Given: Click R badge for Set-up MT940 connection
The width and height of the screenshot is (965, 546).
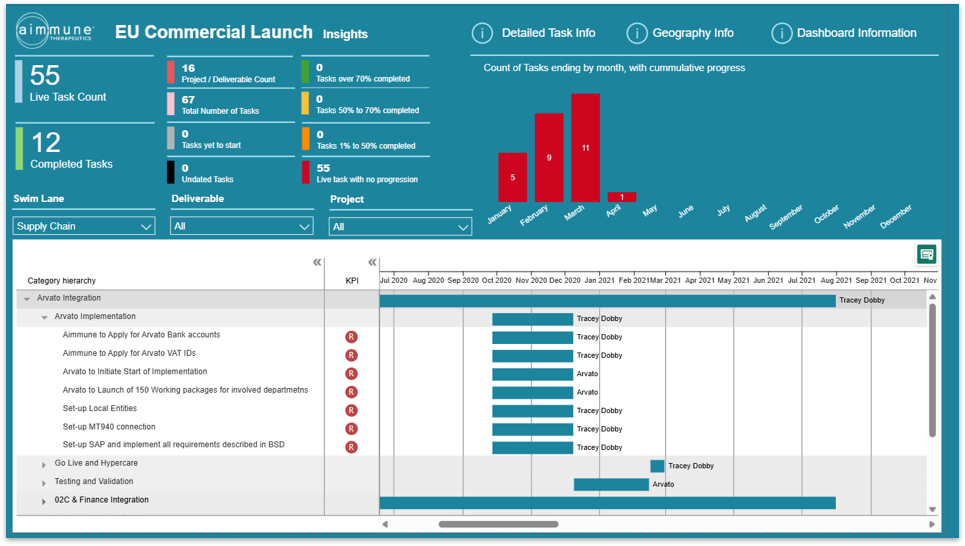Looking at the screenshot, I should [x=351, y=429].
